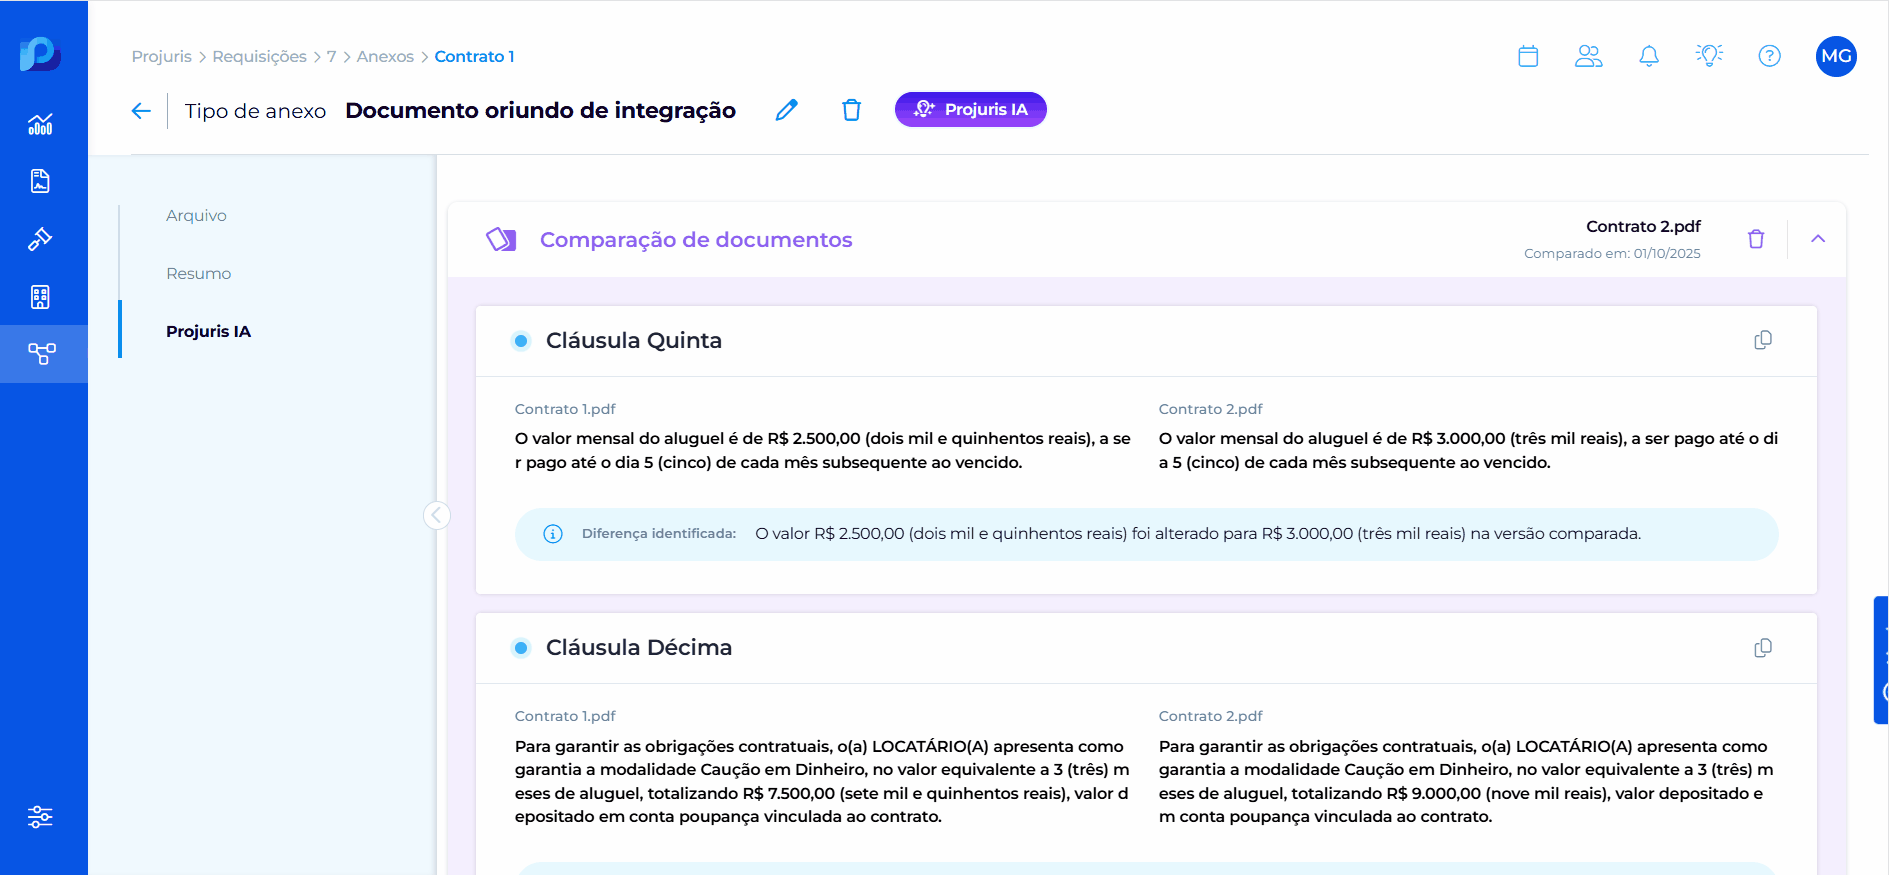Image resolution: width=1889 pixels, height=875 pixels.
Task: Click the Projuris IA button
Action: (x=970, y=109)
